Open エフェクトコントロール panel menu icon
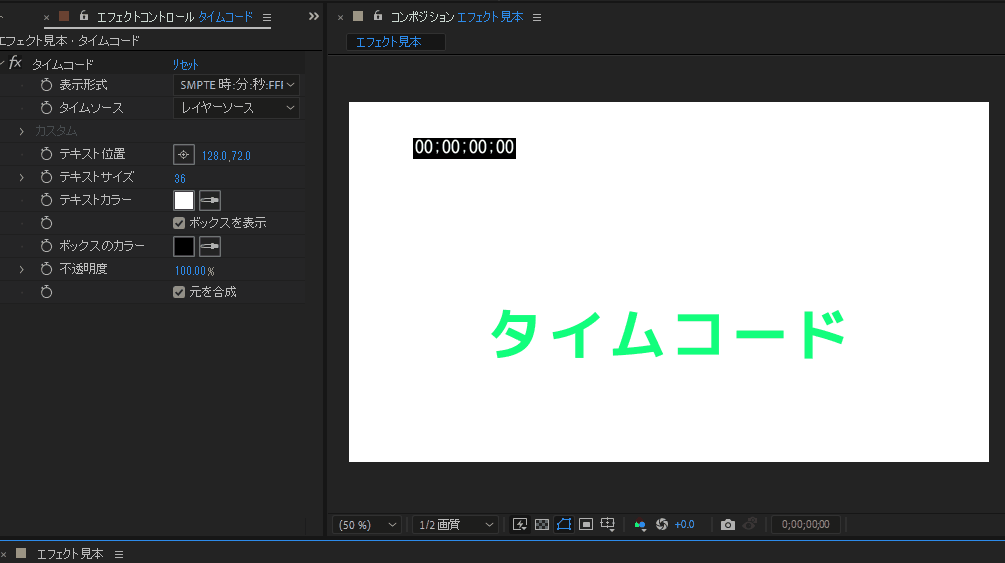The height and width of the screenshot is (563, 1005). (x=267, y=17)
